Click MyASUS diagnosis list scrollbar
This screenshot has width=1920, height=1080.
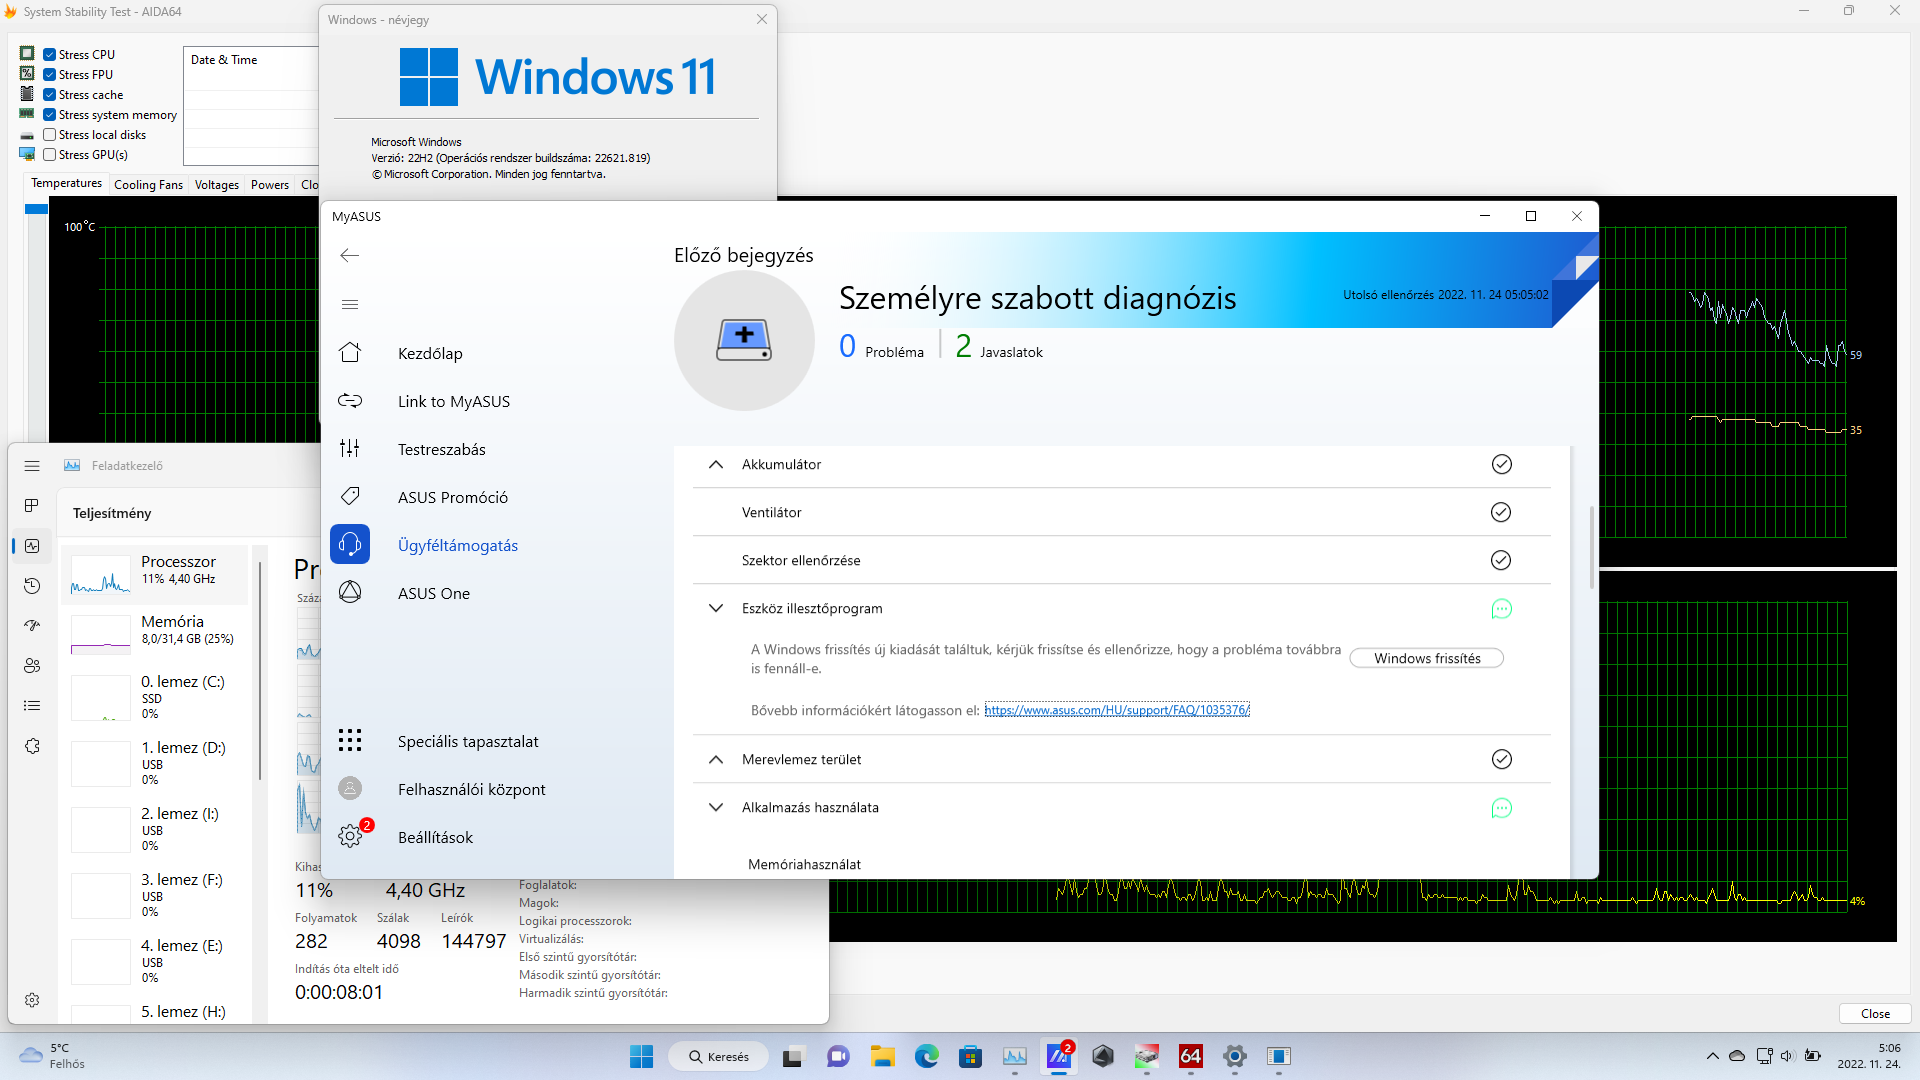pyautogui.click(x=1592, y=548)
